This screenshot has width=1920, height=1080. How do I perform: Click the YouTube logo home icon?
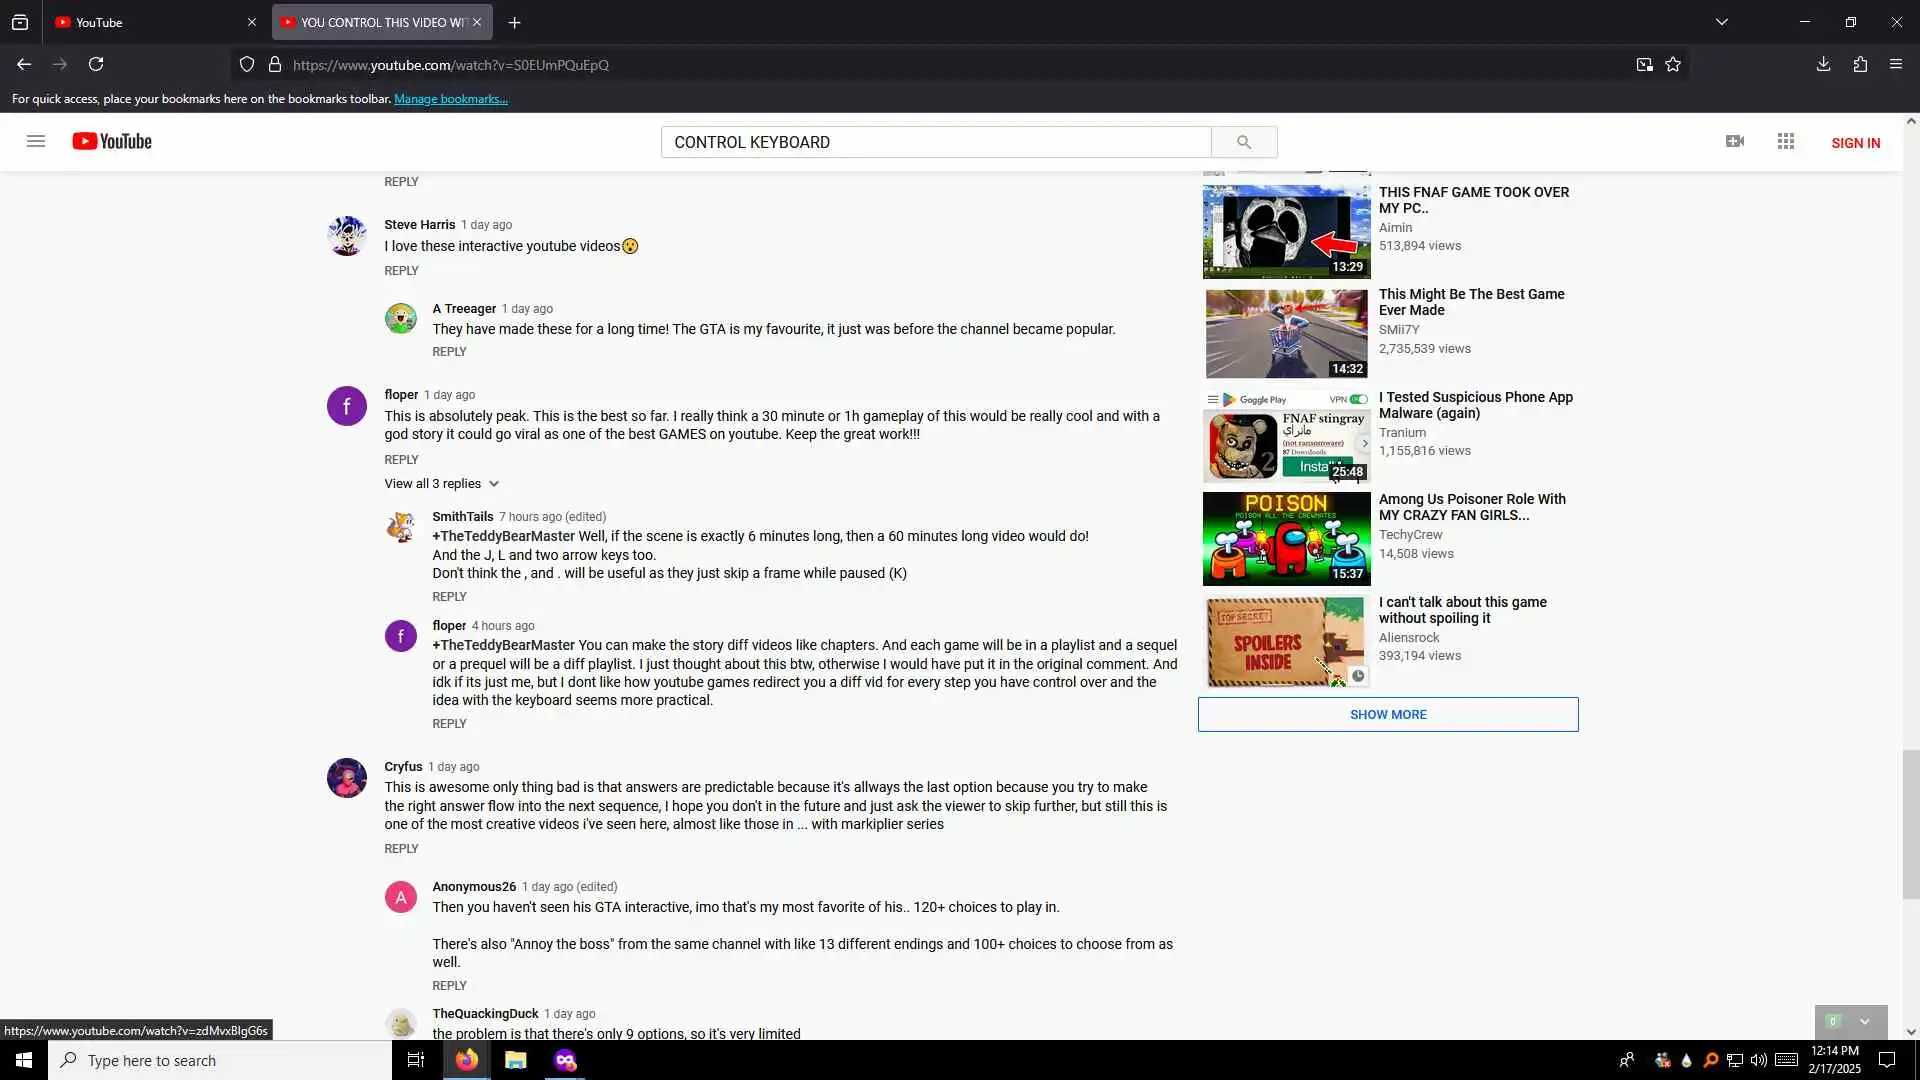pos(112,141)
